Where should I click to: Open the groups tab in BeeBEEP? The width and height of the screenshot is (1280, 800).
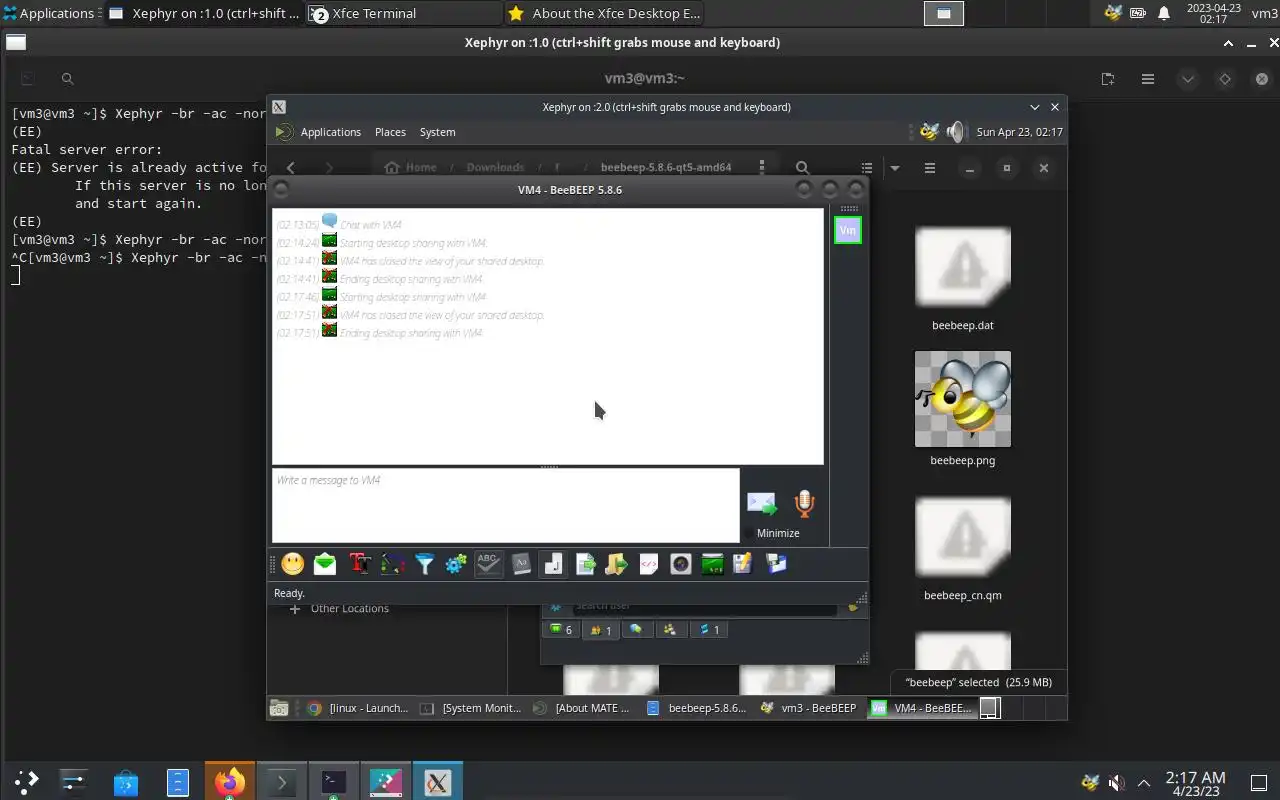pos(670,630)
